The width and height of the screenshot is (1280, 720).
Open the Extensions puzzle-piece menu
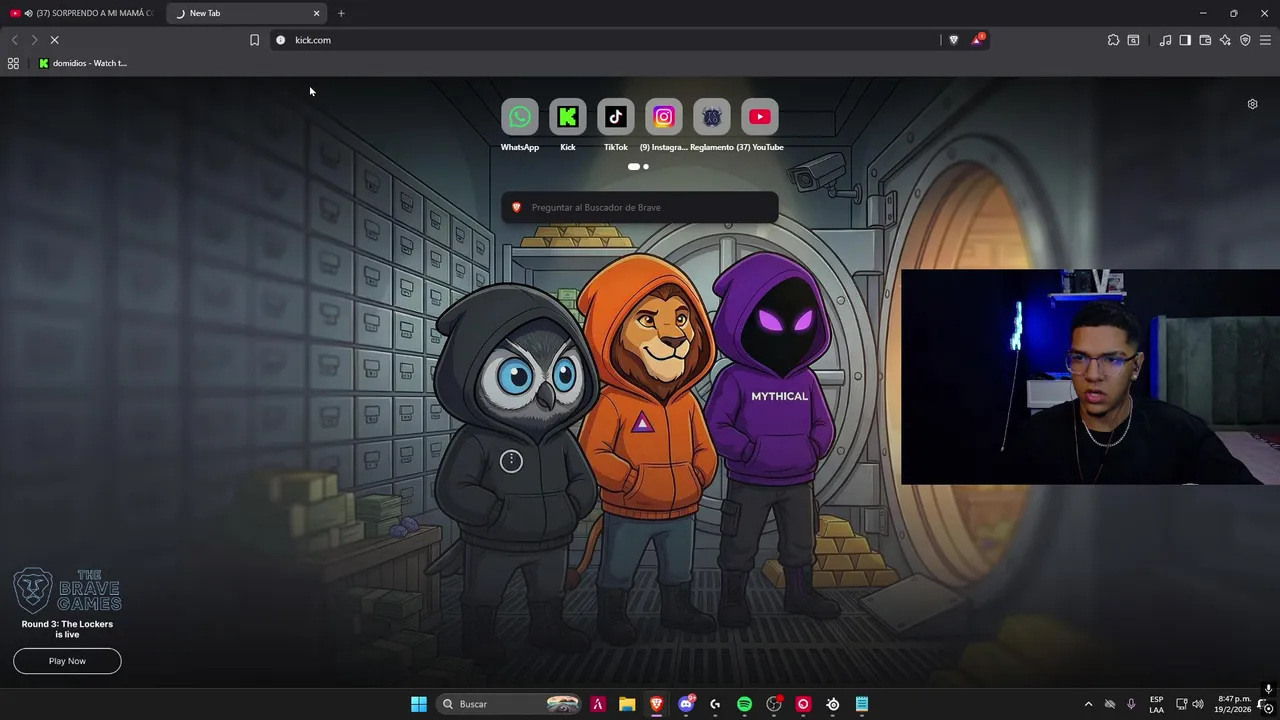coord(1113,40)
